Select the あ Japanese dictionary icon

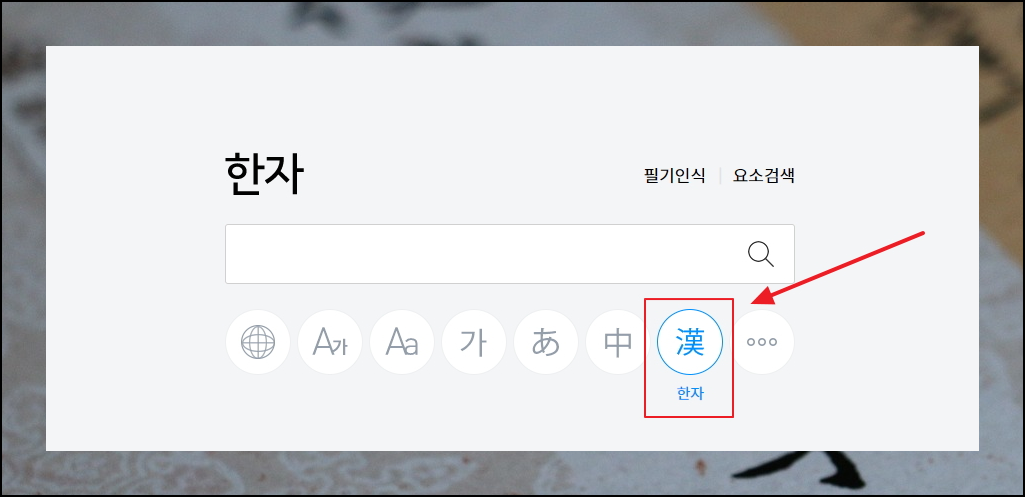(x=545, y=342)
